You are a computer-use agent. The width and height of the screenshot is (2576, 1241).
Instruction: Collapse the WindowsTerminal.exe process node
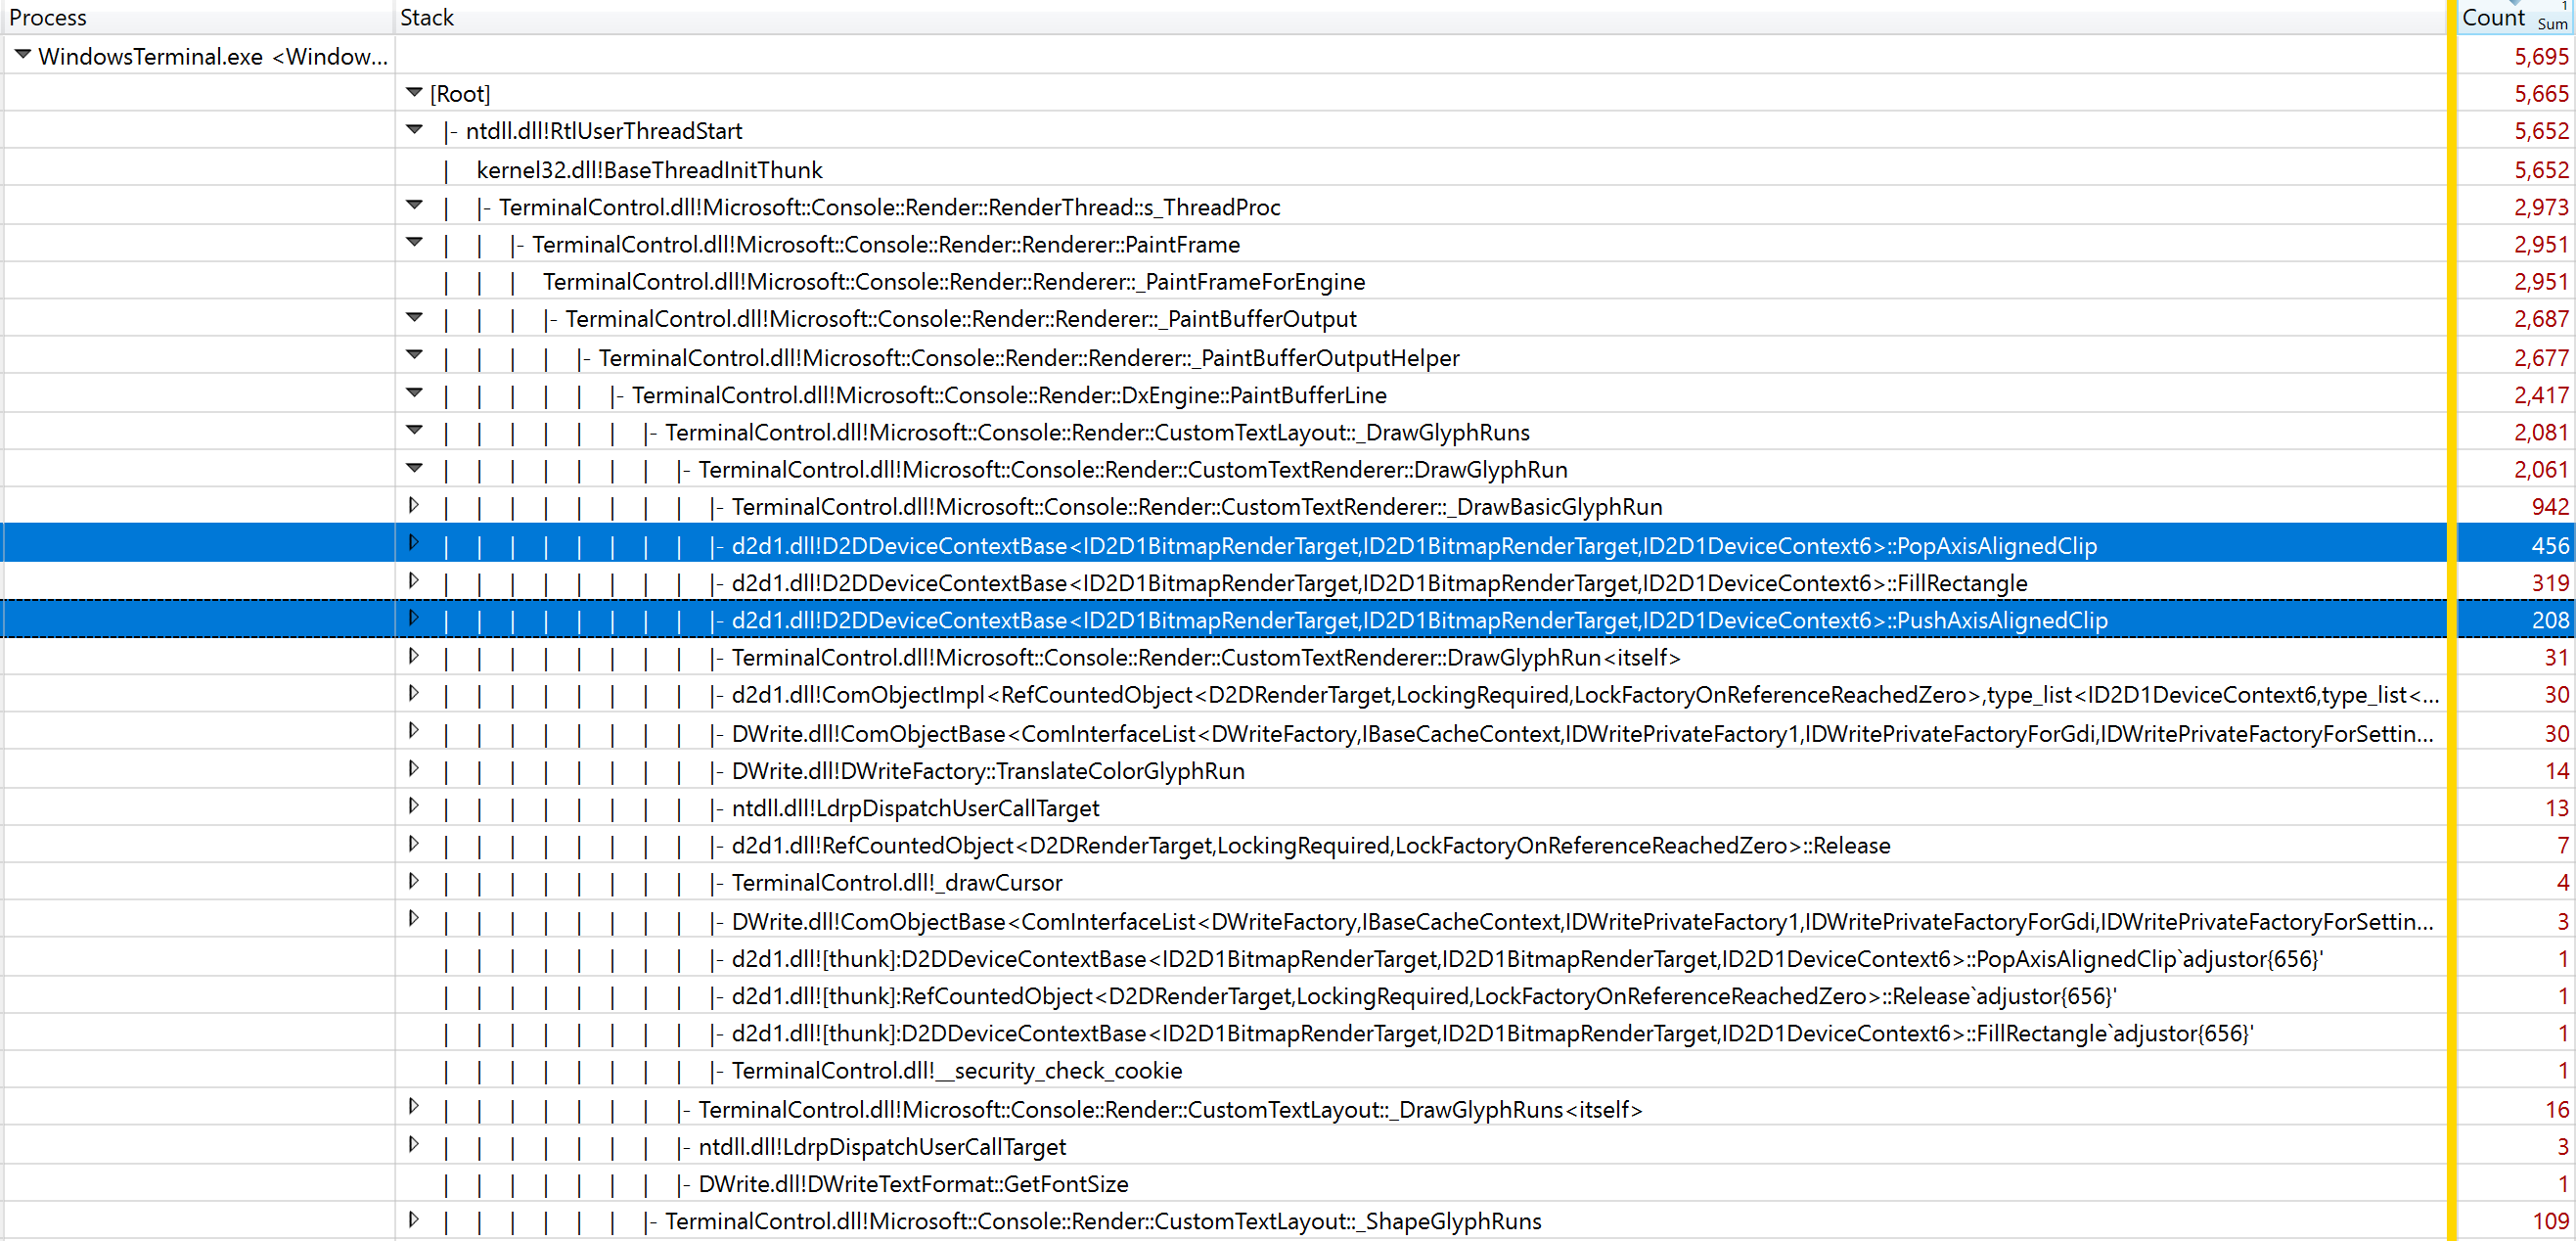(x=22, y=55)
